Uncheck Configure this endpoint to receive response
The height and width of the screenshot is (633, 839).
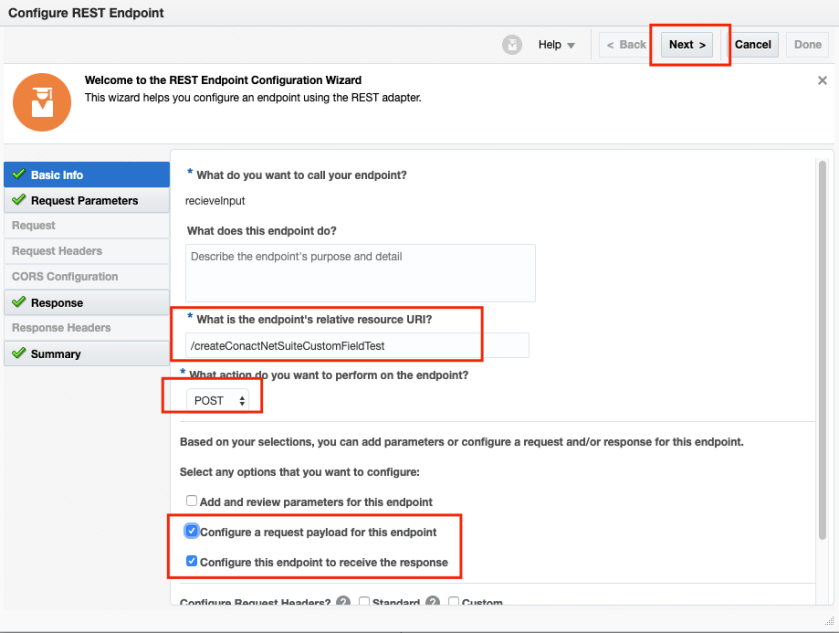click(191, 562)
